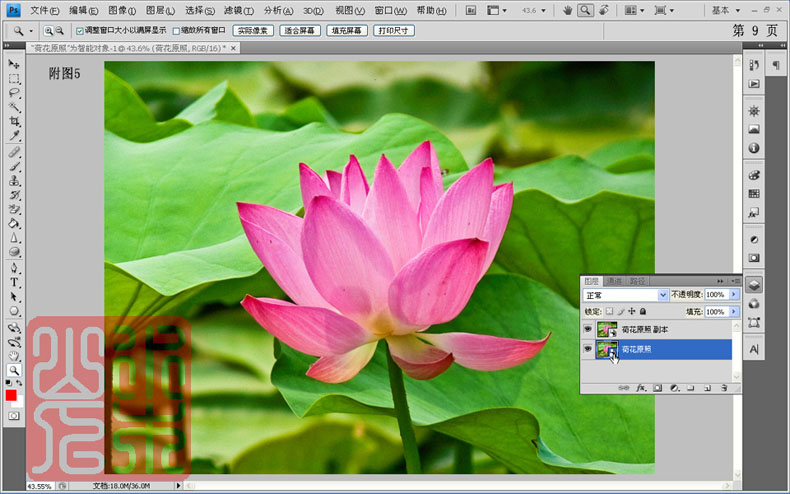
Task: Select the 3D Rotate tool
Action: pyautogui.click(x=14, y=328)
